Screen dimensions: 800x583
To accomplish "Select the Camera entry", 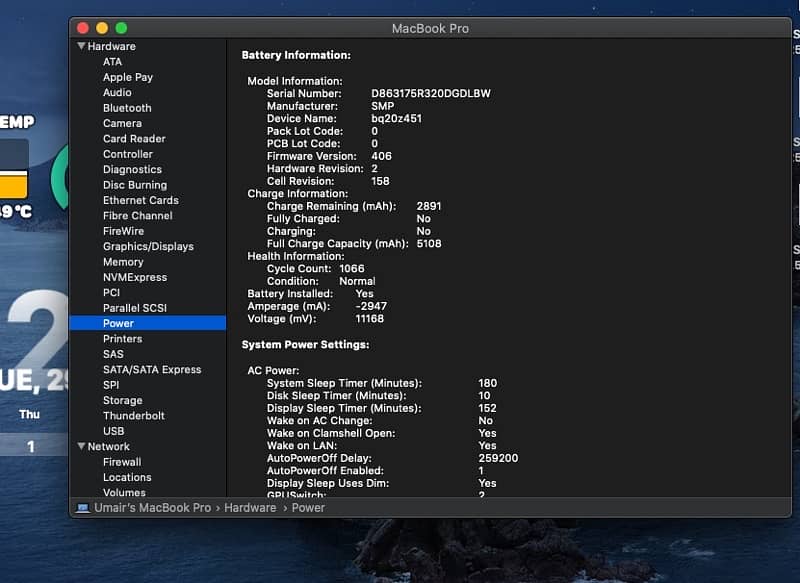I will pyautogui.click(x=122, y=123).
